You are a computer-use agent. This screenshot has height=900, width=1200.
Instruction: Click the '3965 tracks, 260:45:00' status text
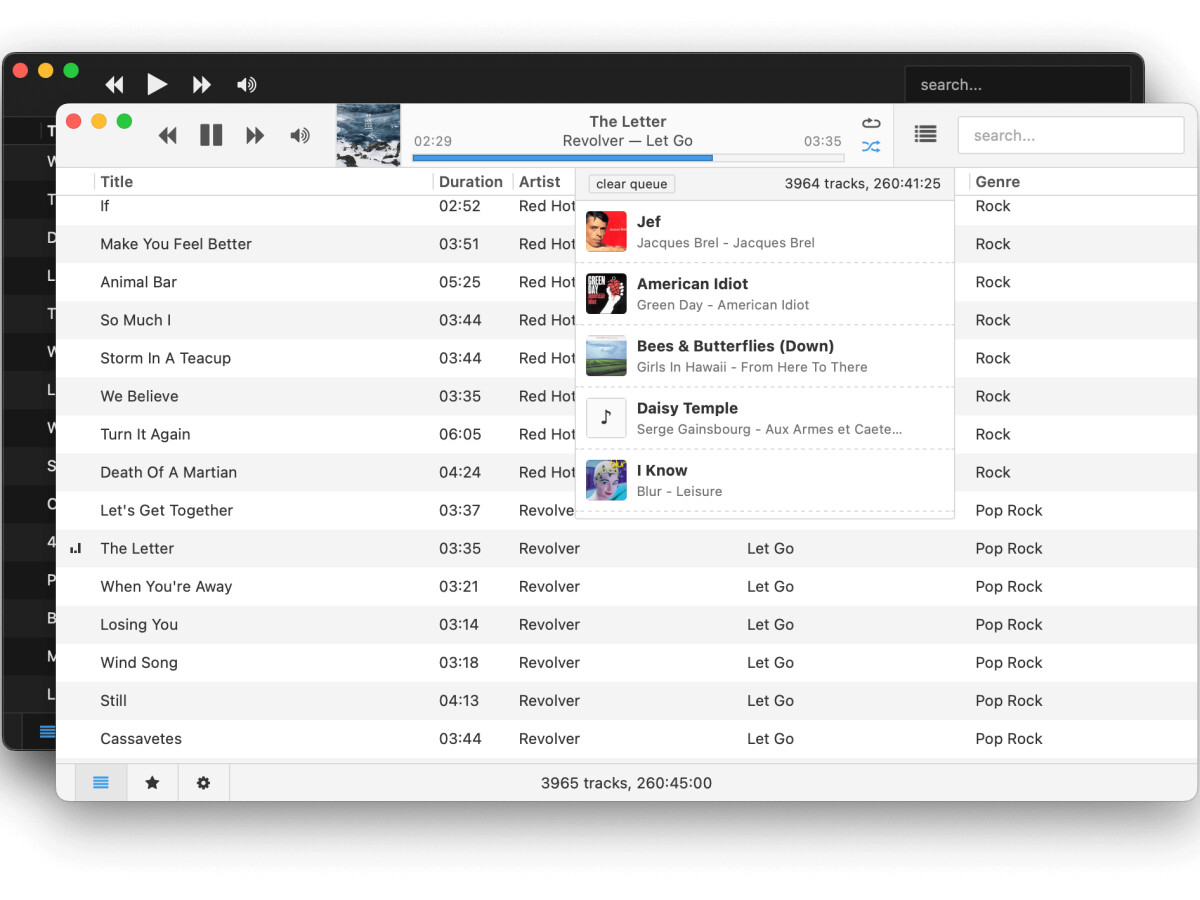click(627, 783)
